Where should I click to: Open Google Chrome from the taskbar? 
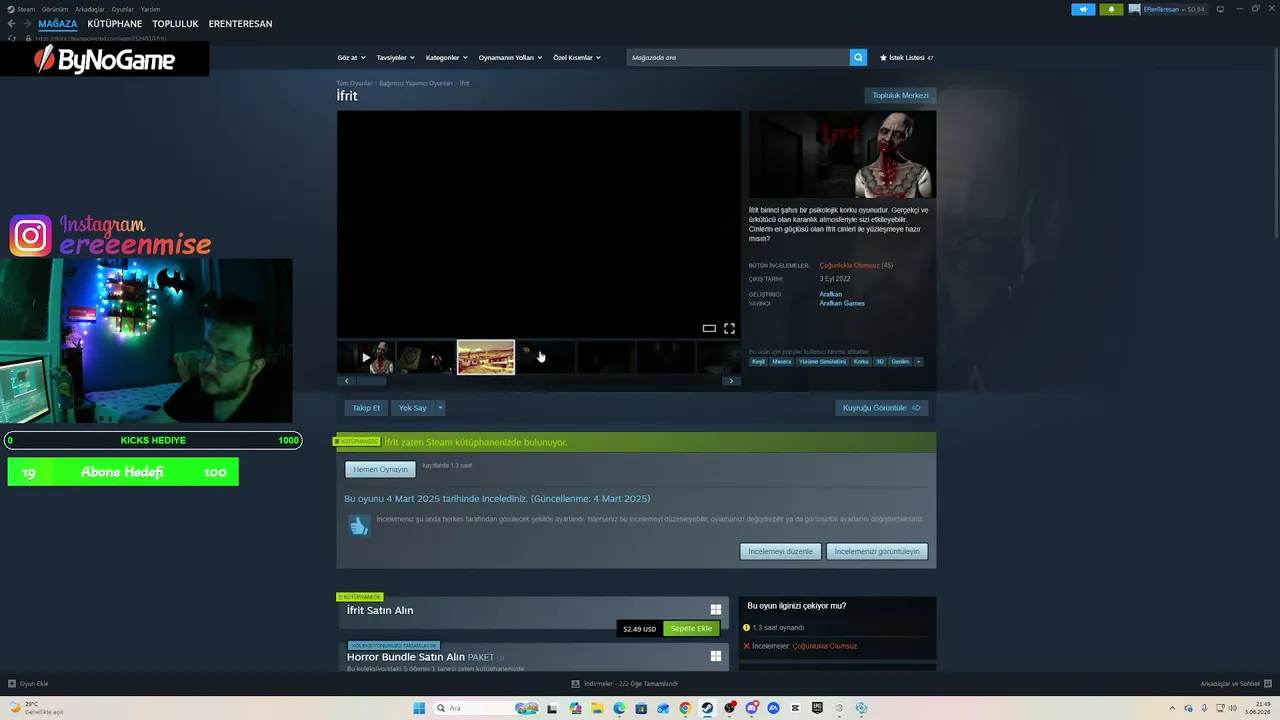coord(685,708)
